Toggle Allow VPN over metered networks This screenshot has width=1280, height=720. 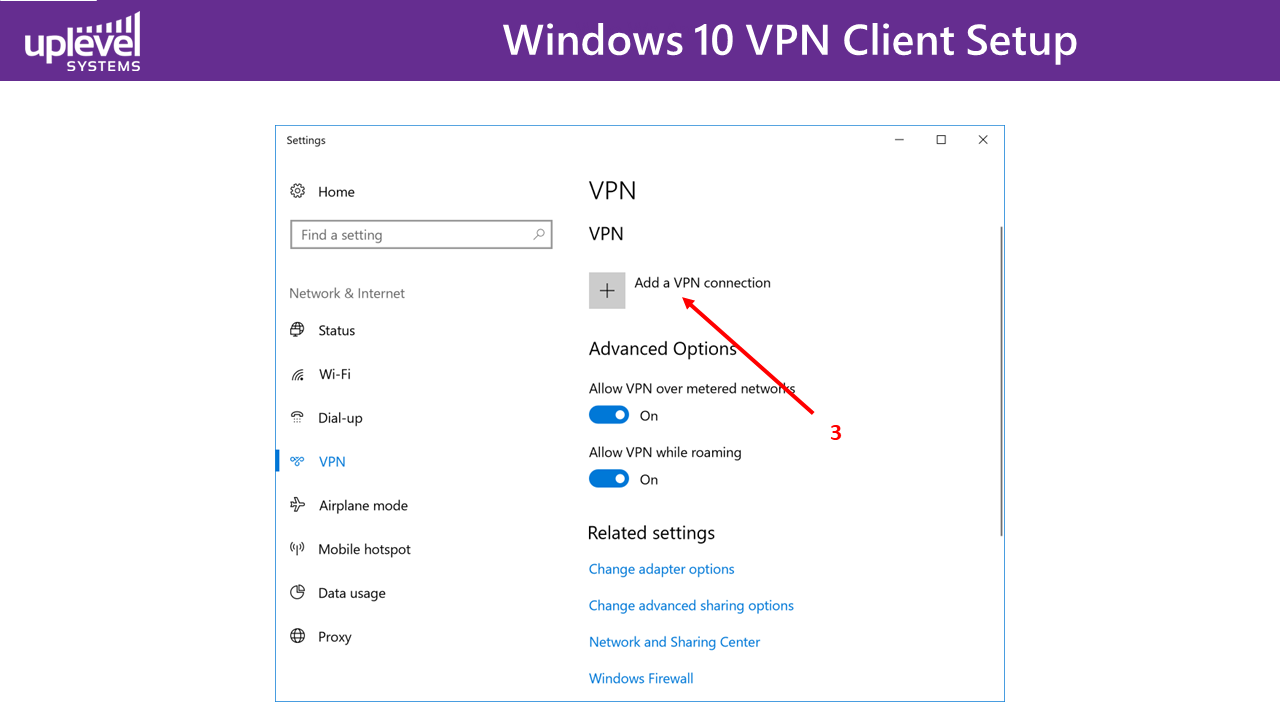pyautogui.click(x=609, y=415)
